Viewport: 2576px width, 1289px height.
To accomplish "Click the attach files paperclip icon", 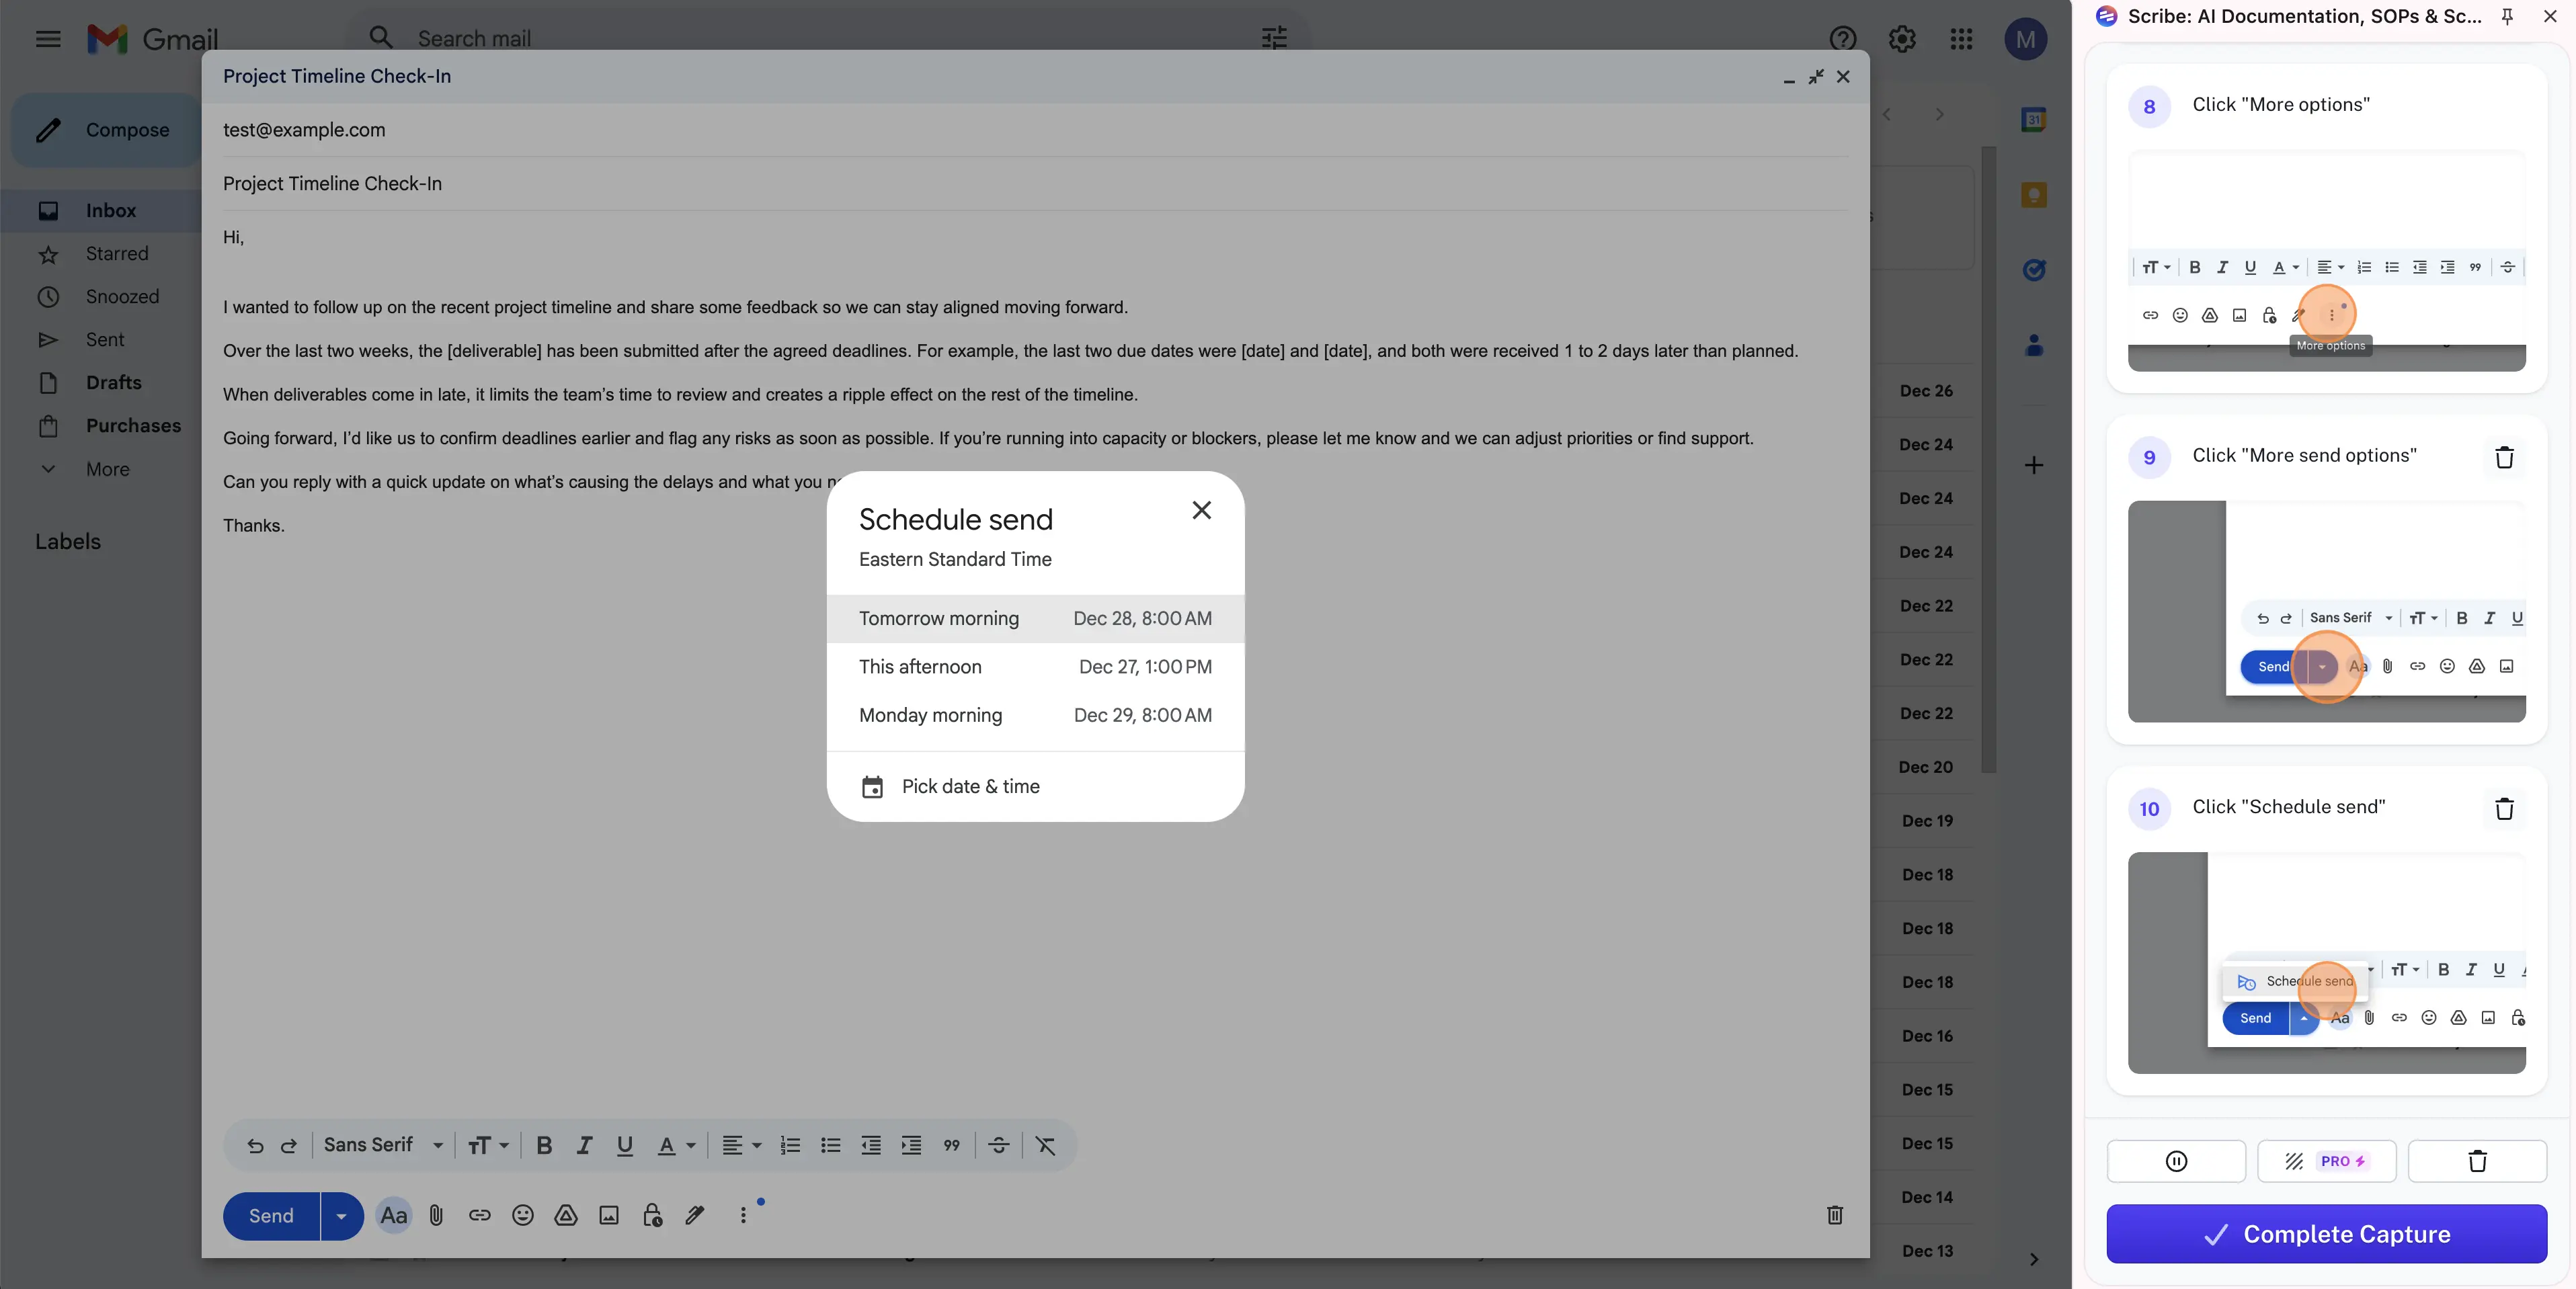I will tap(436, 1215).
